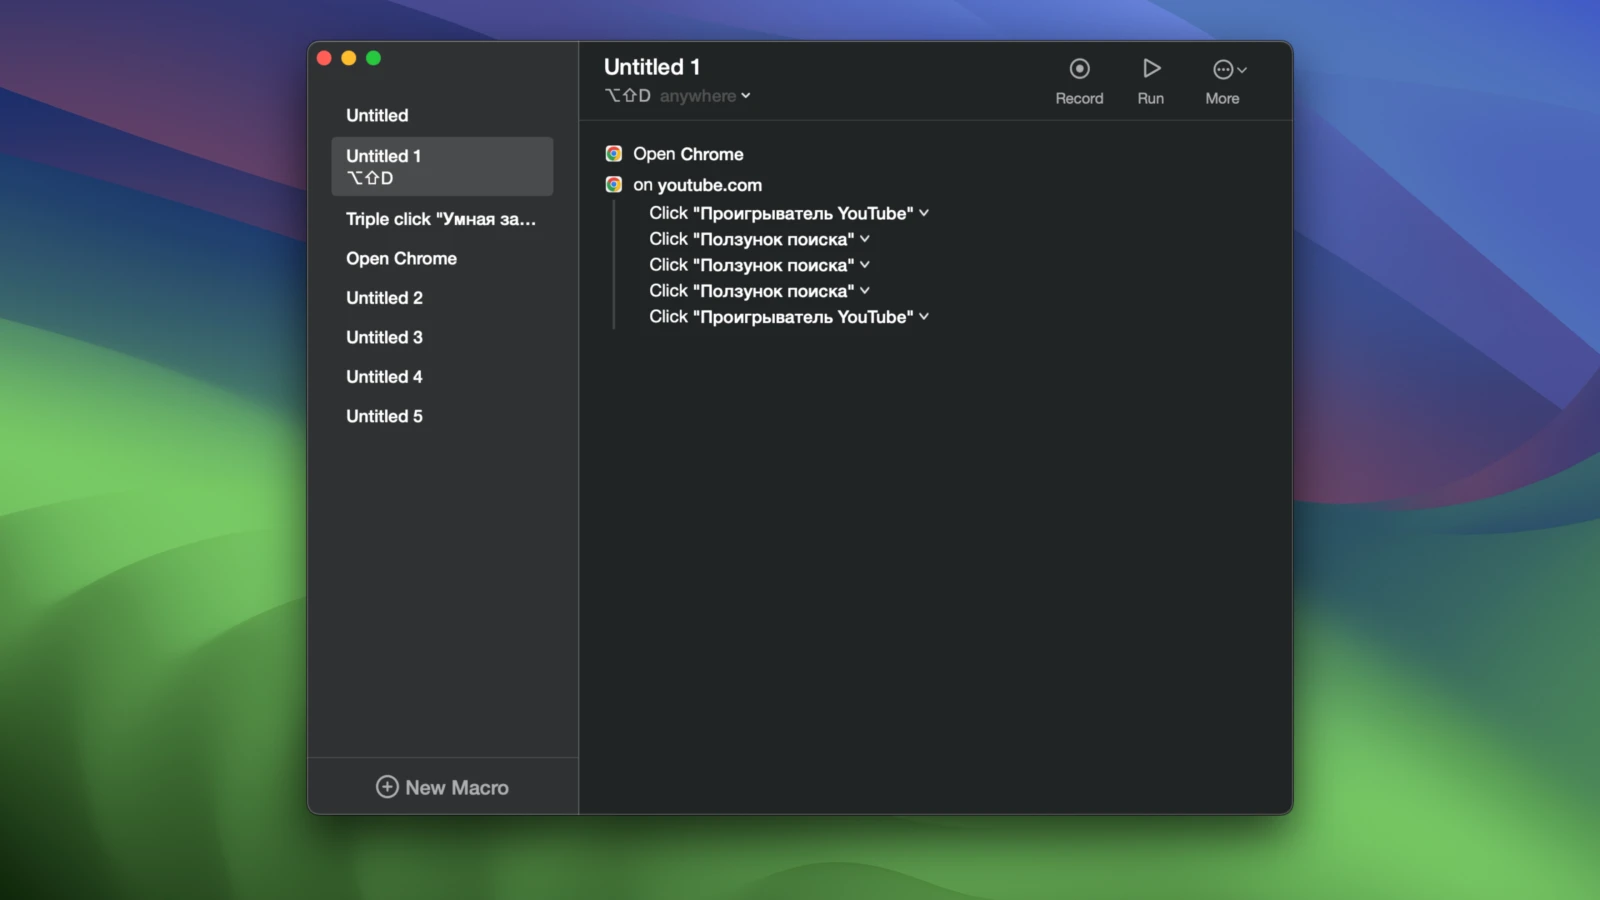Expand chevron of first "Проигрыватель YouTube" click action
Viewport: 1600px width, 900px height.
pyautogui.click(x=924, y=213)
